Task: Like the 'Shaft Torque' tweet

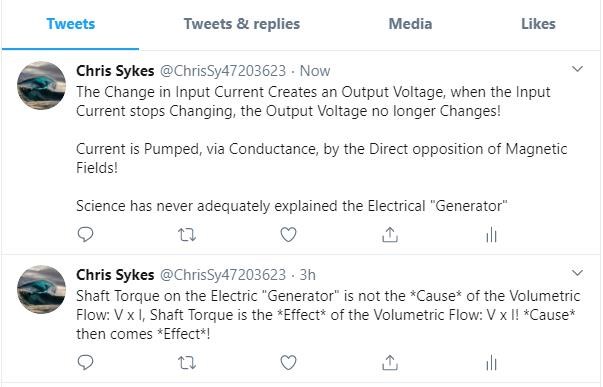Action: coord(288,362)
